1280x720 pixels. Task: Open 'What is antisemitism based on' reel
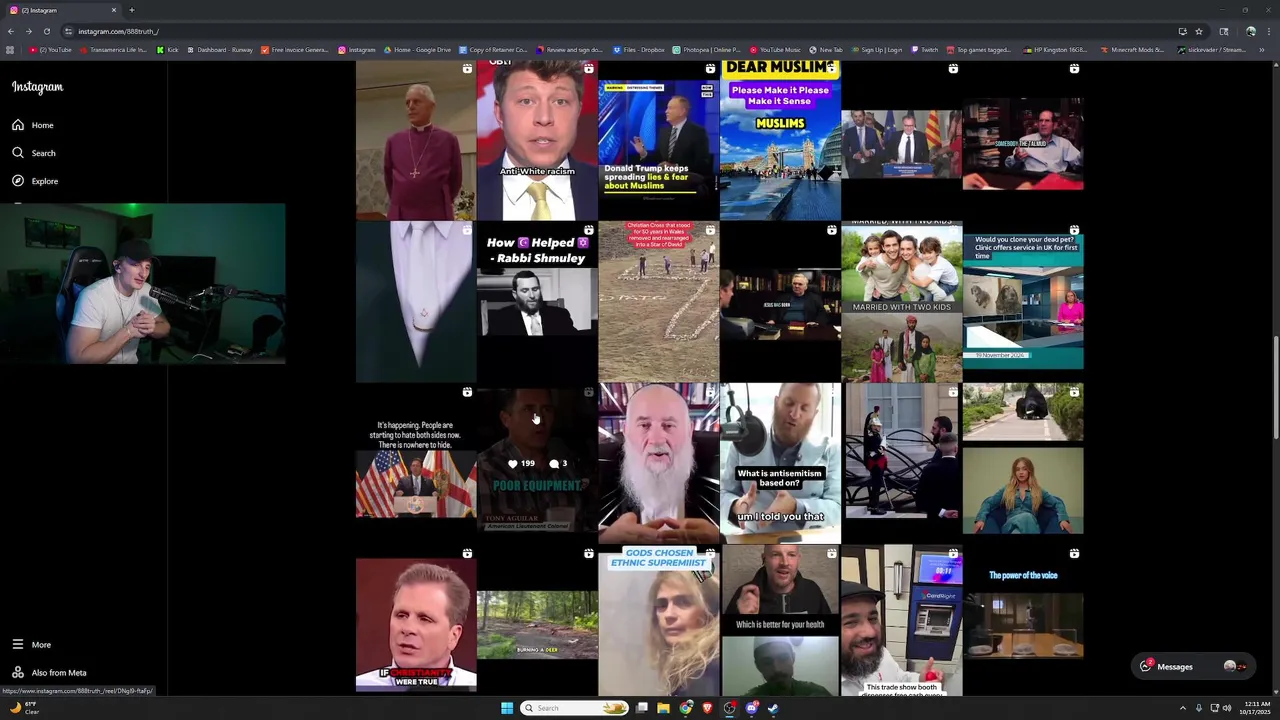coord(780,463)
